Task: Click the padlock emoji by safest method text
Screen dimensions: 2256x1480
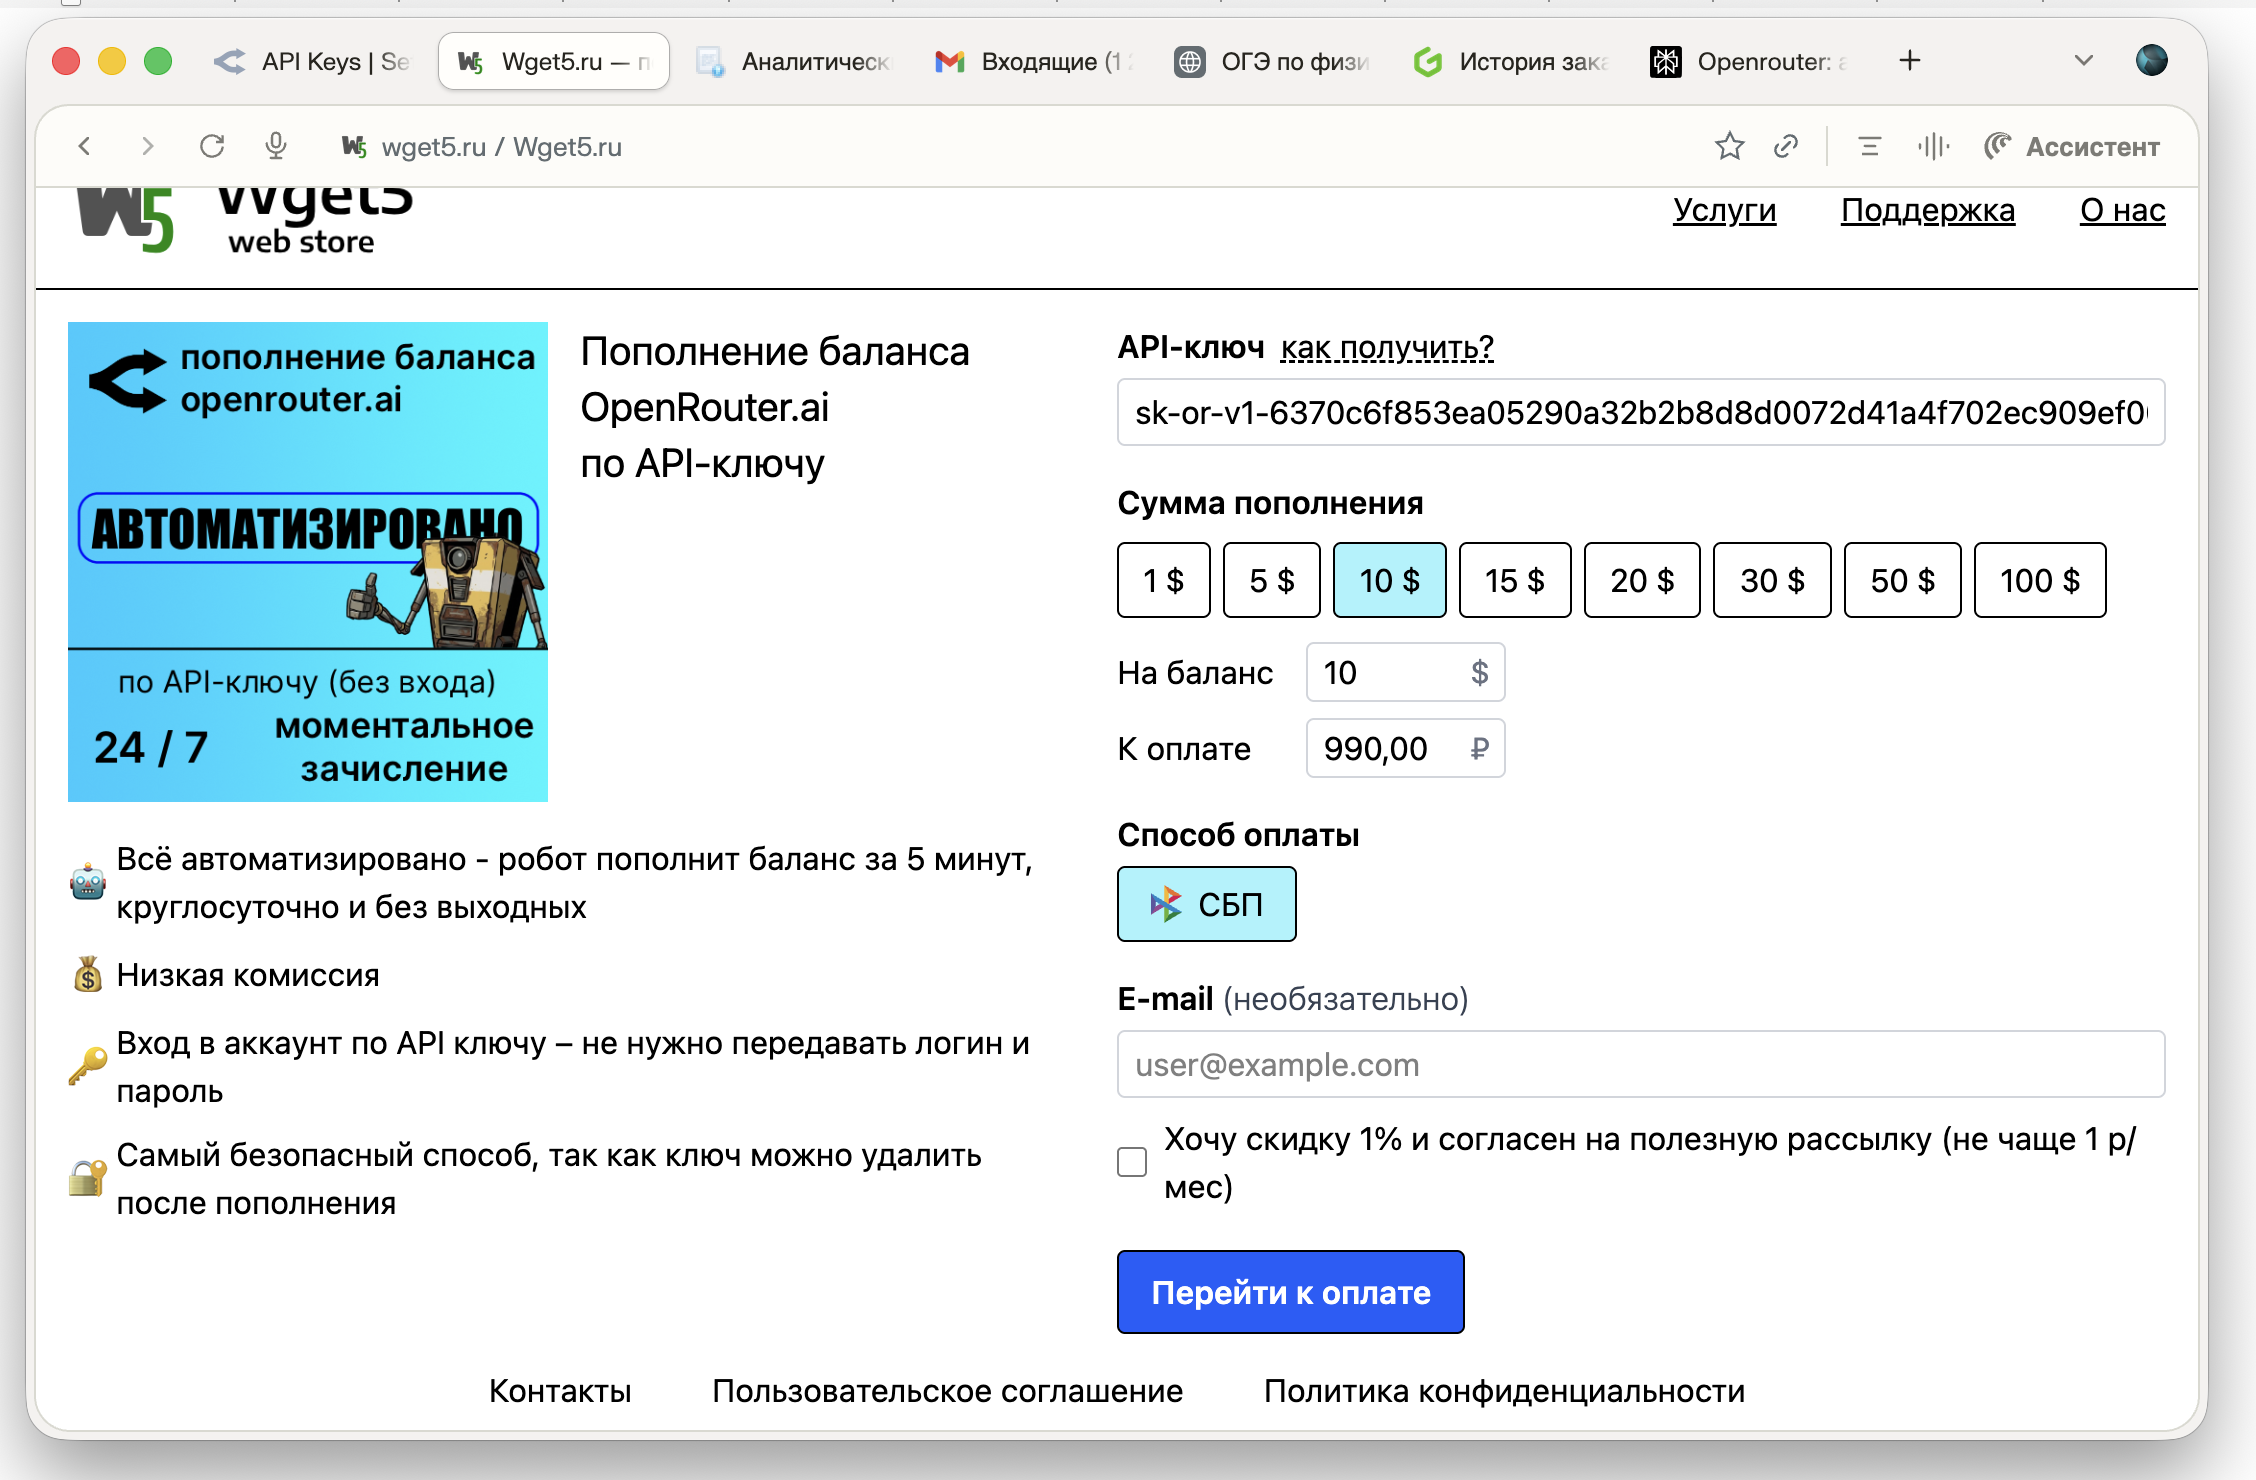Action: point(88,1178)
